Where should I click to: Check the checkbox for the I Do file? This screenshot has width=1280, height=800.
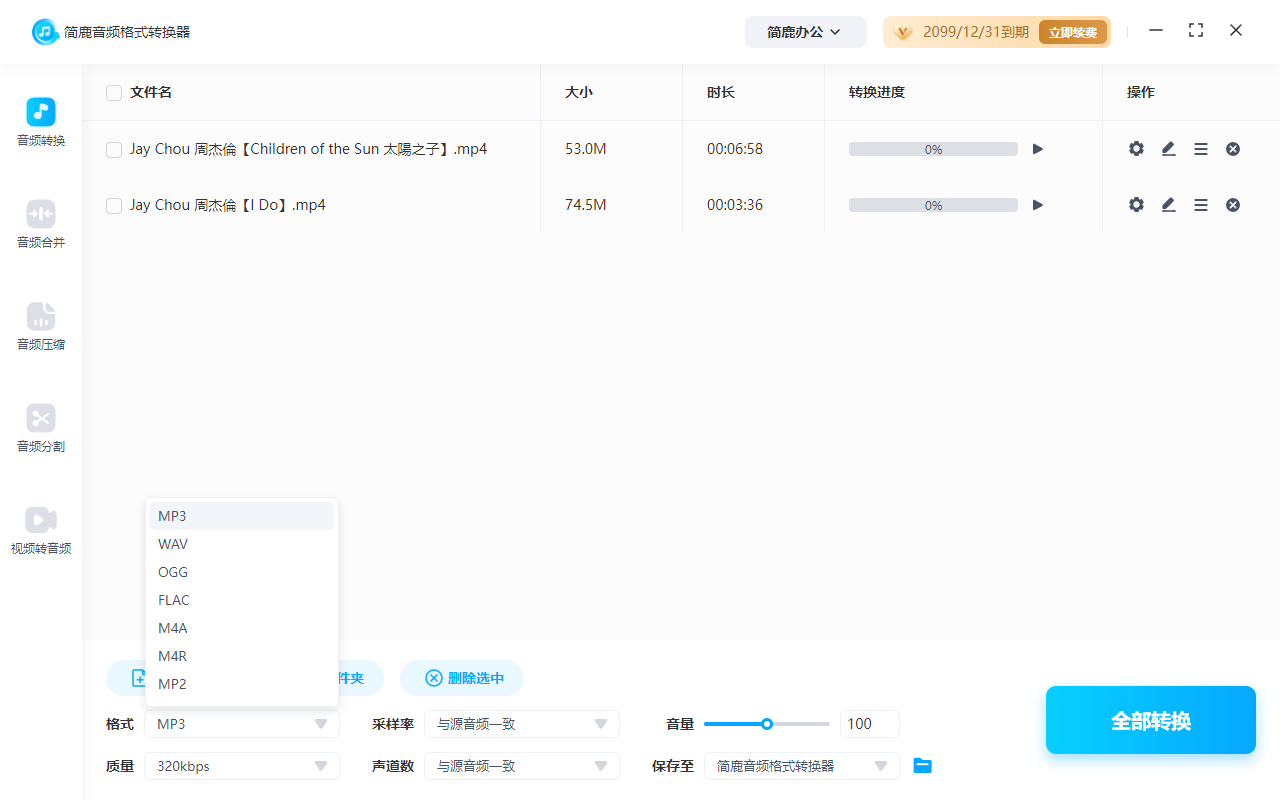(x=113, y=204)
